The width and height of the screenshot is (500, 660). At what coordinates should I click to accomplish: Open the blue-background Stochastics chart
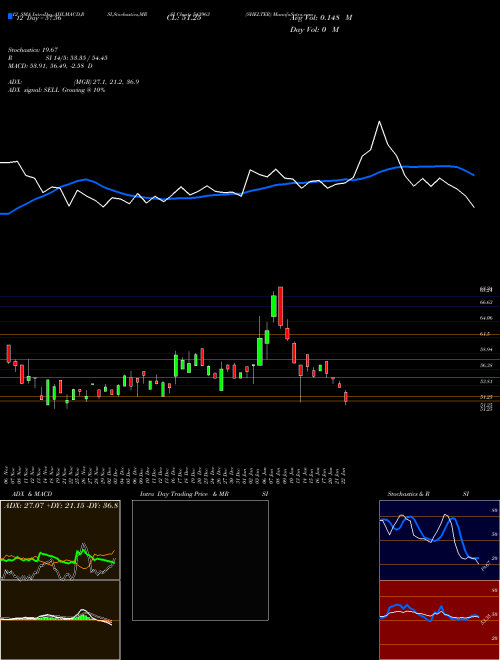pyautogui.click(x=439, y=540)
